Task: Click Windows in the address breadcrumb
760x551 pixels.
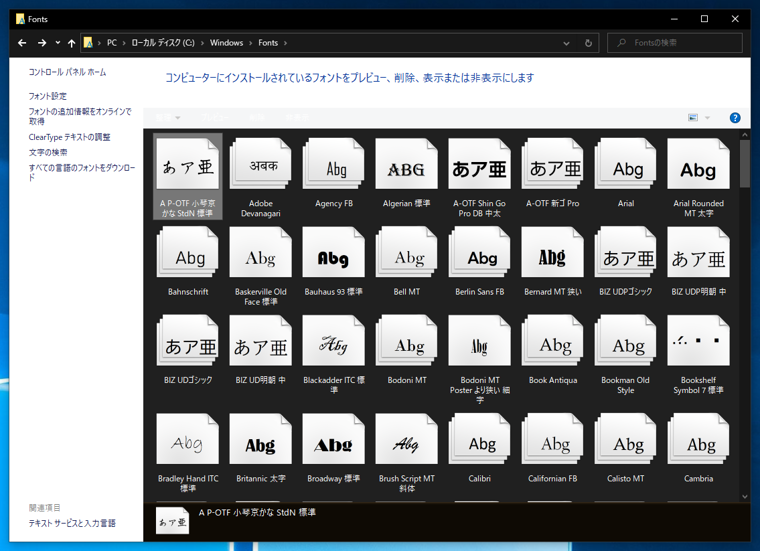Action: pos(226,43)
